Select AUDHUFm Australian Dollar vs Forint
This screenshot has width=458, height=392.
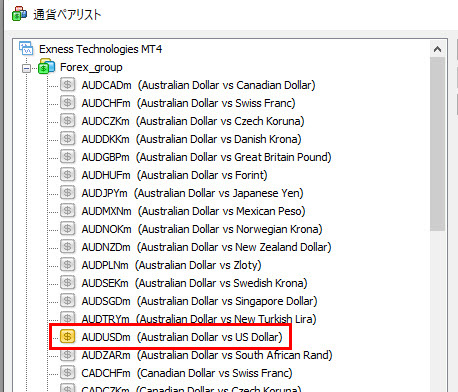tap(174, 175)
